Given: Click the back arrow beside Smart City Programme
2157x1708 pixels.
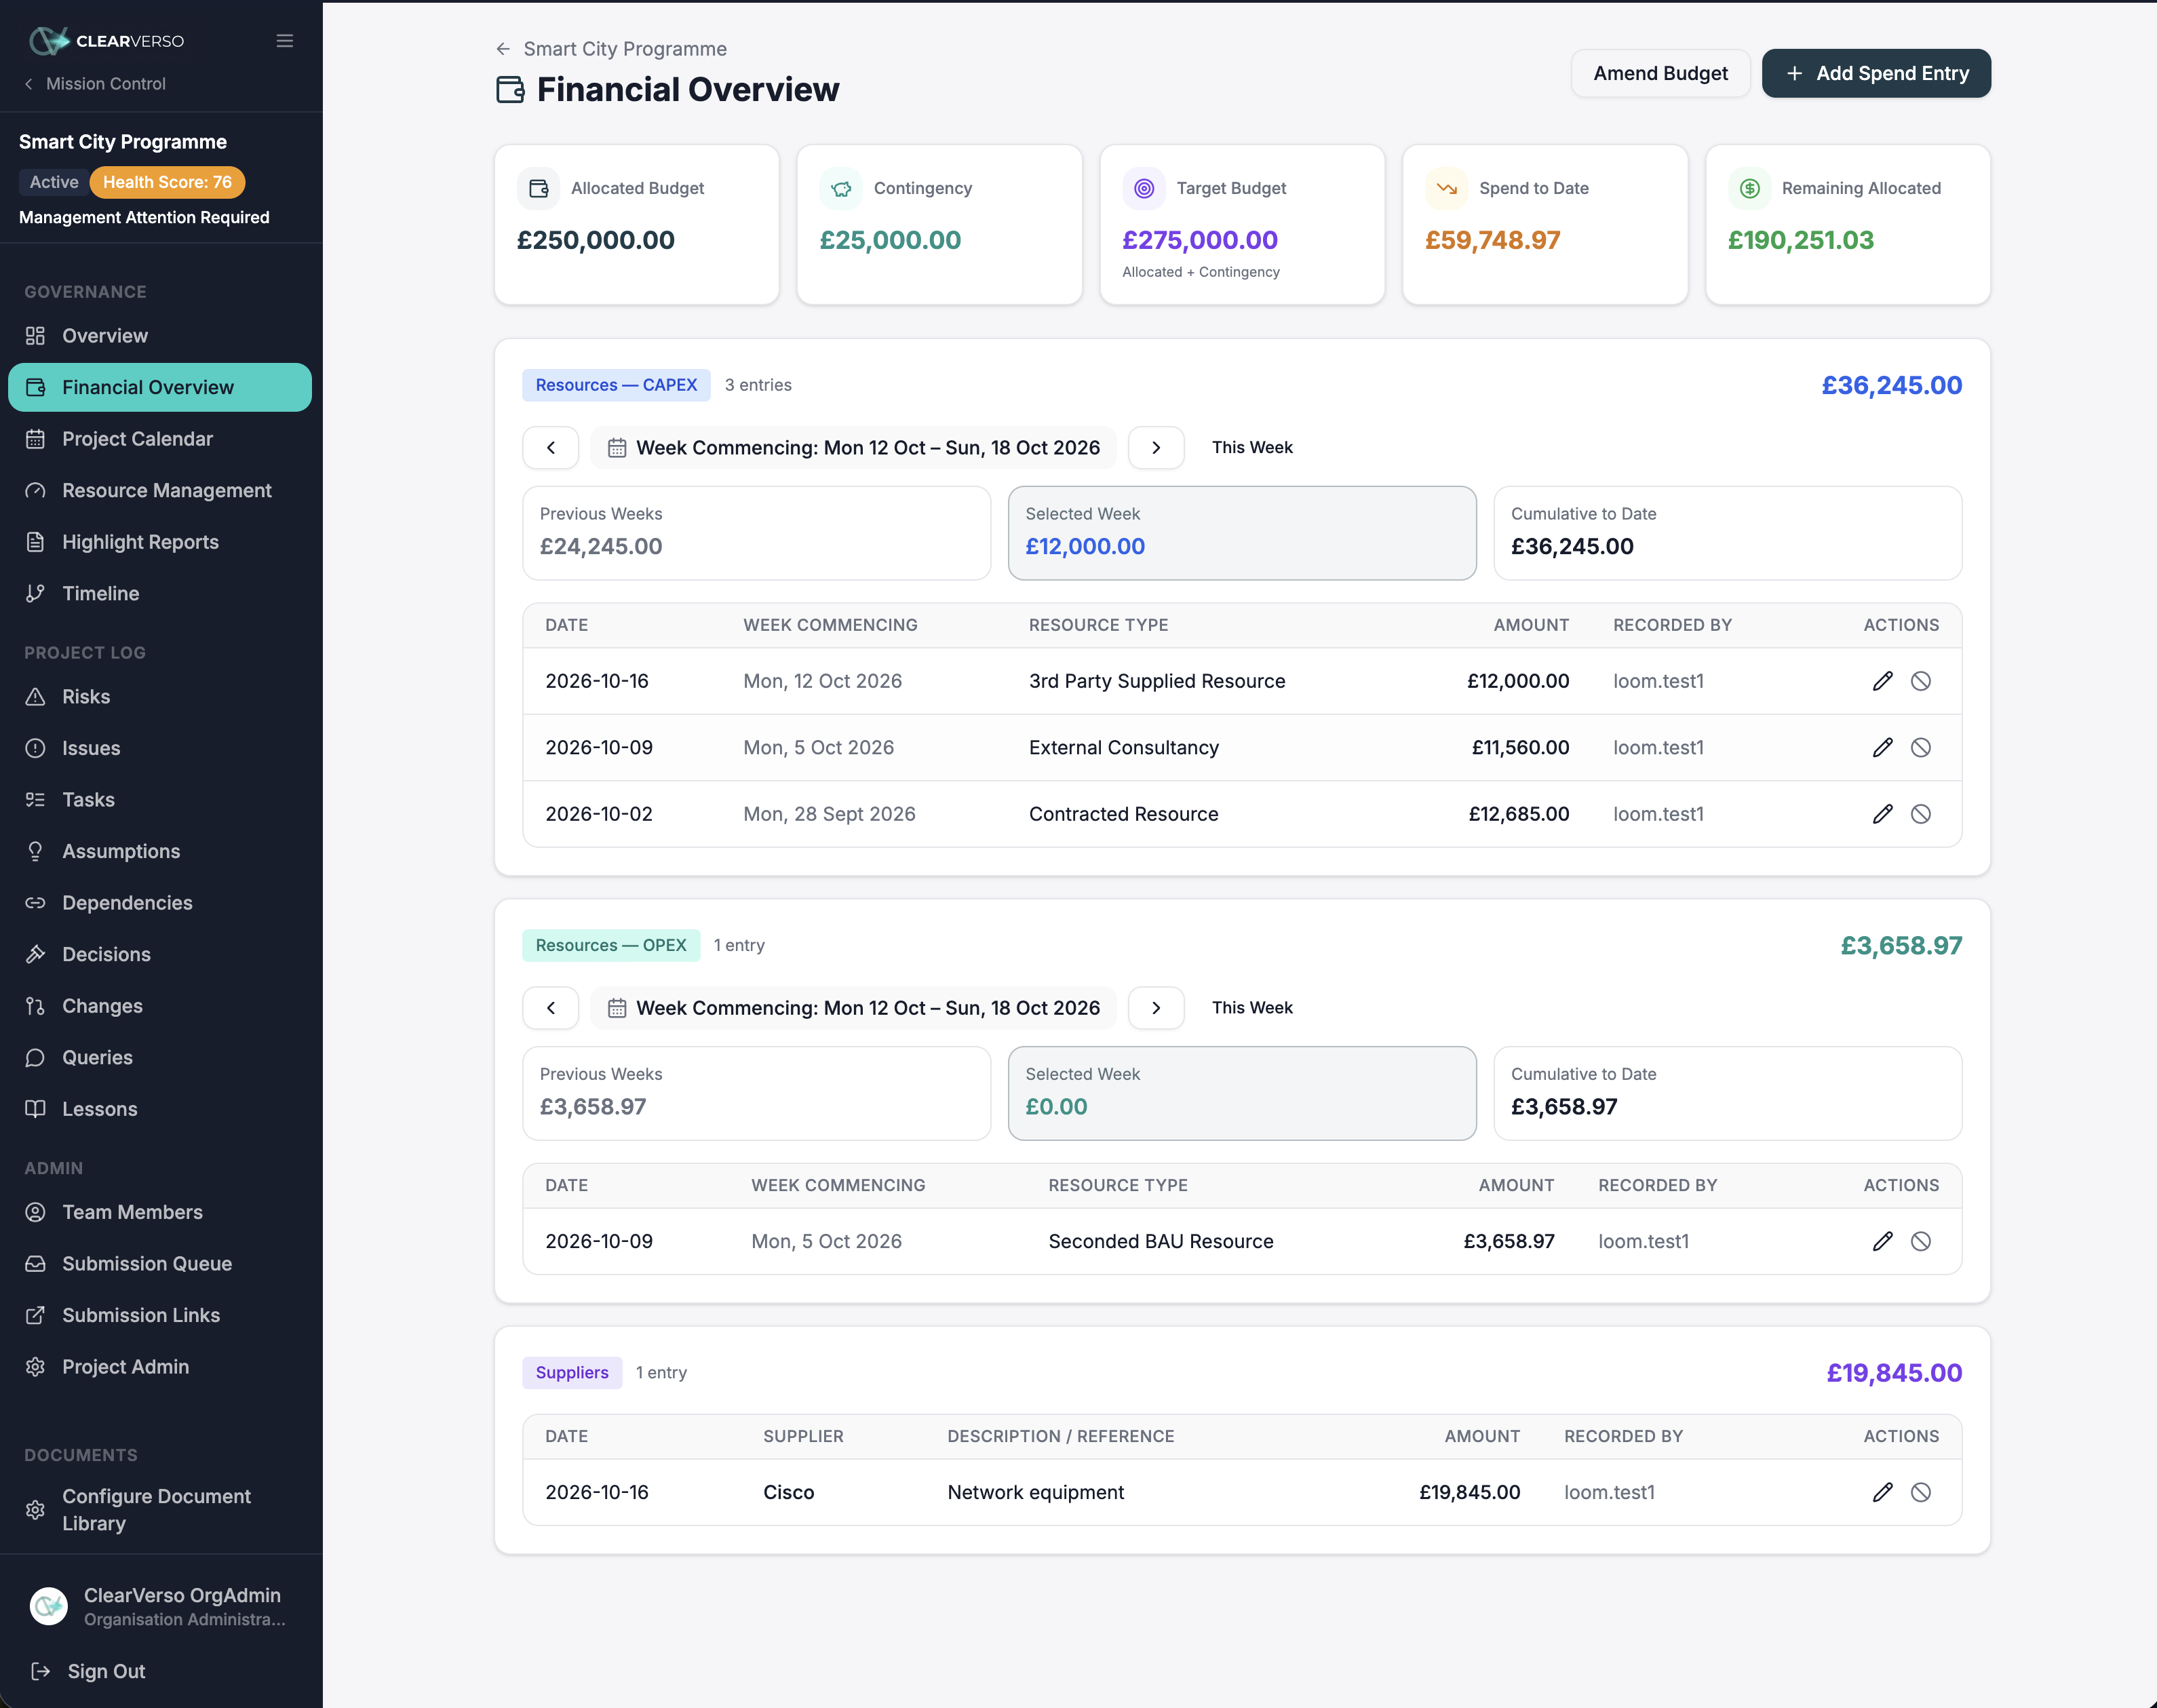Looking at the screenshot, I should click(x=503, y=49).
